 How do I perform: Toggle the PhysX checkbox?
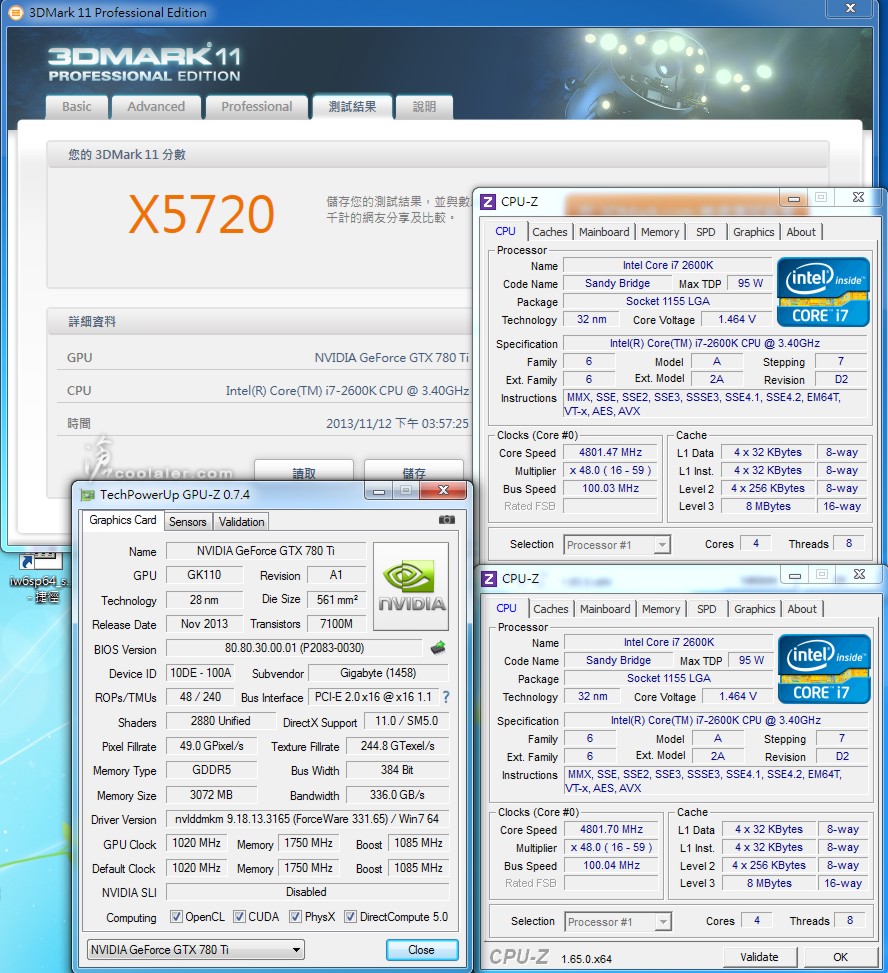[295, 917]
